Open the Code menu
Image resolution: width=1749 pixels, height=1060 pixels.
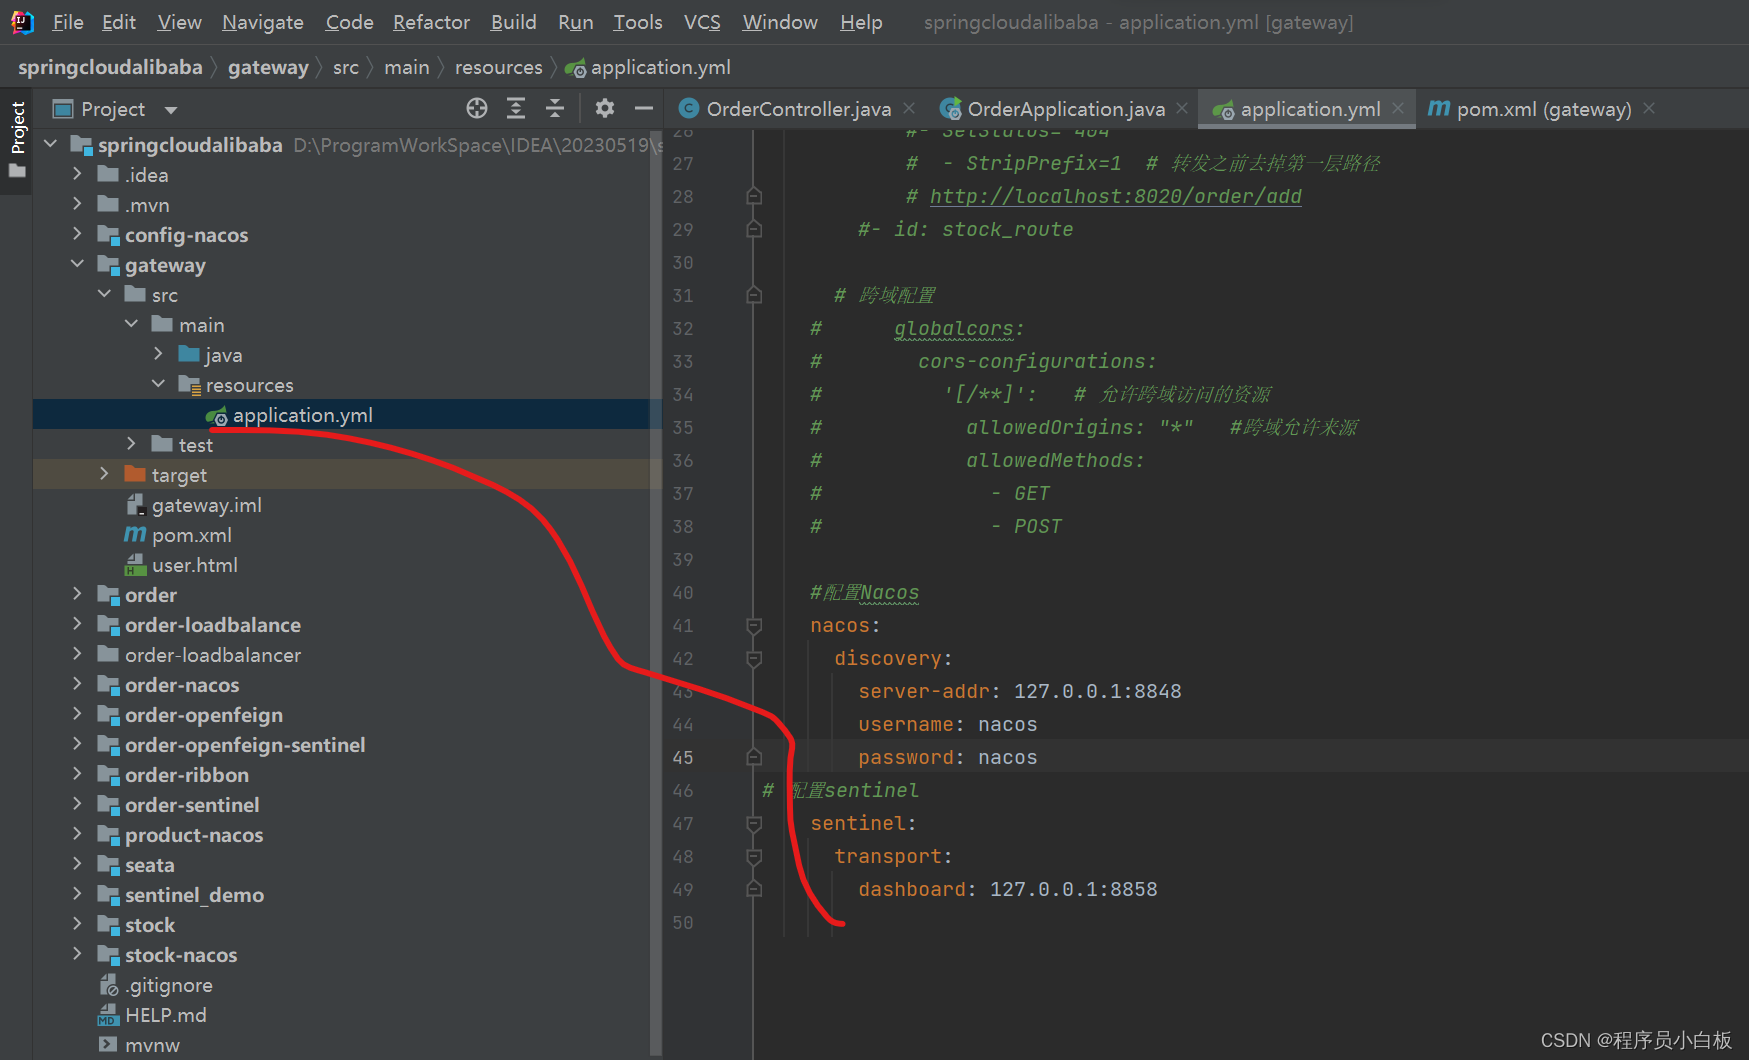[x=350, y=22]
